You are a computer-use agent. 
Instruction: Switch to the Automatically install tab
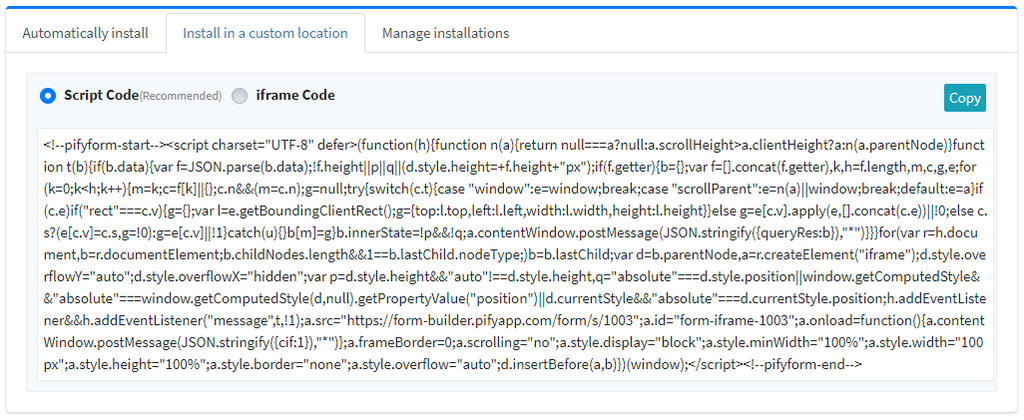[85, 33]
